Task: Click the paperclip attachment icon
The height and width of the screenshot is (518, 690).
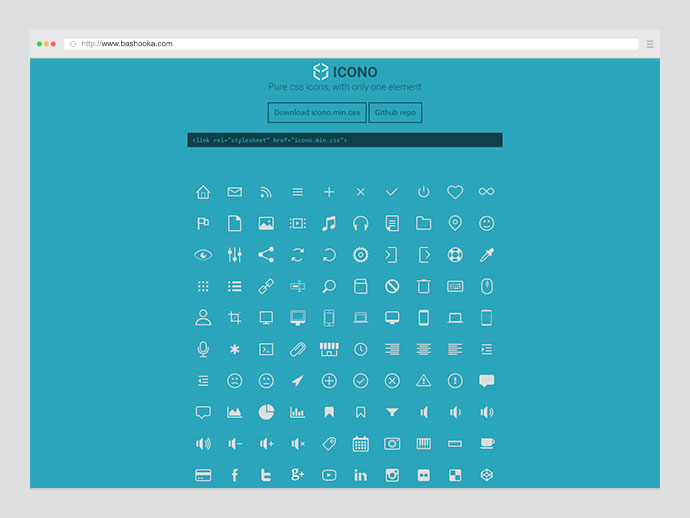Action: [297, 349]
